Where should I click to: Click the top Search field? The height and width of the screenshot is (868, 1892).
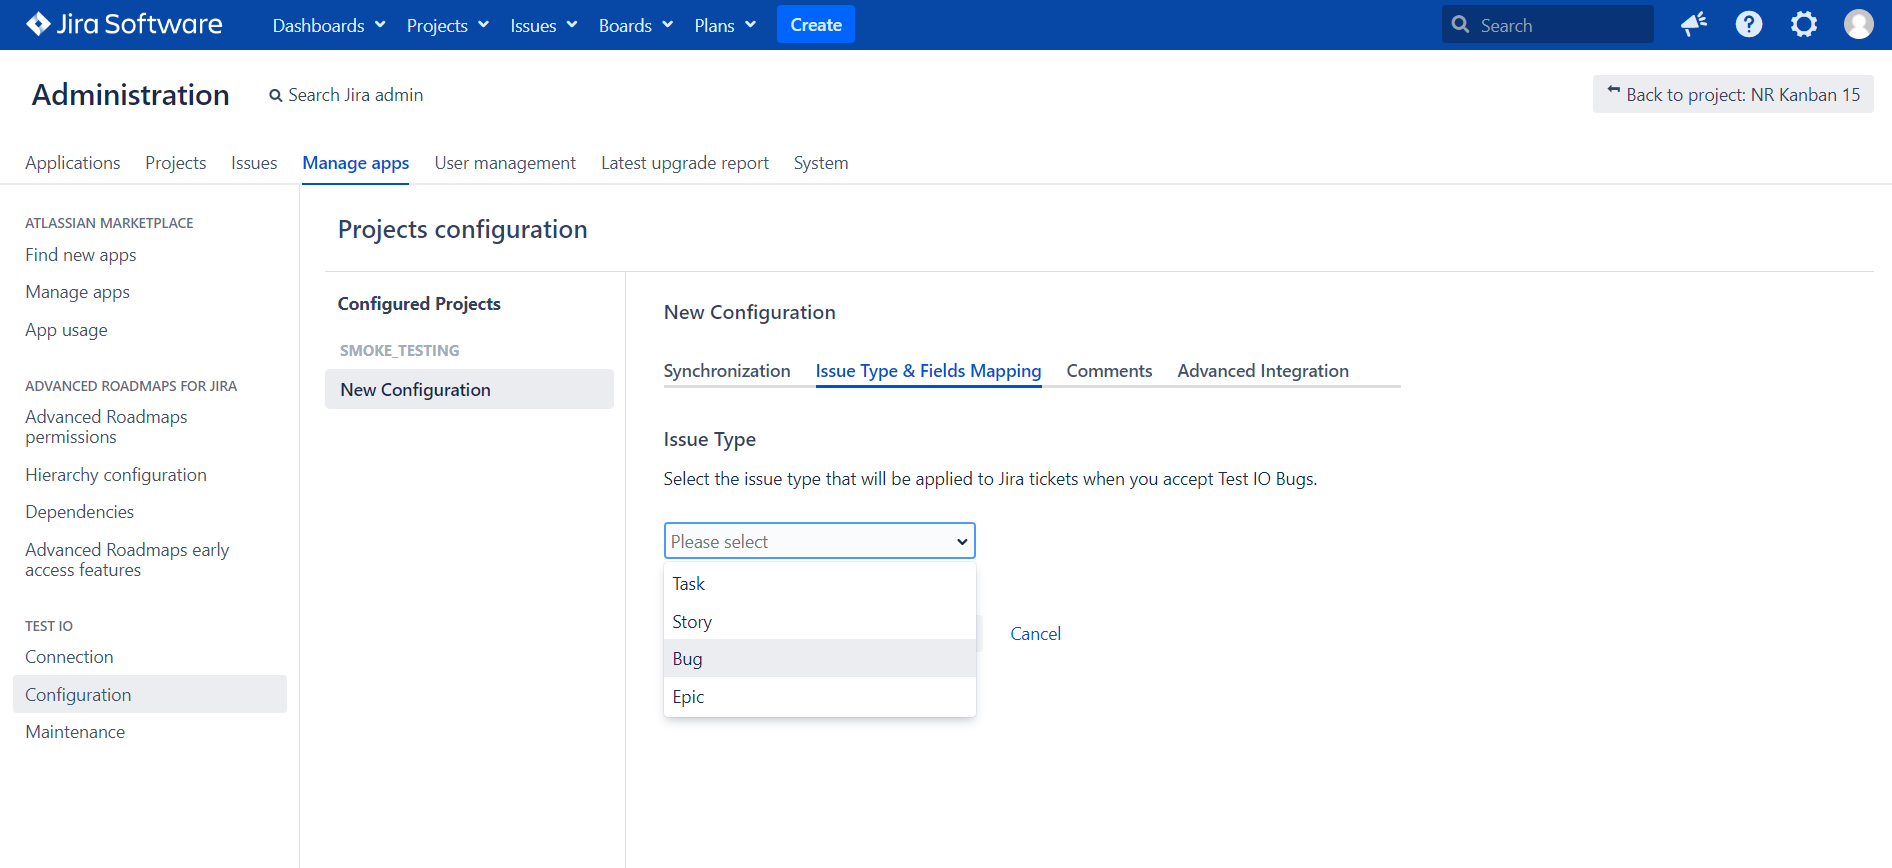click(1548, 24)
